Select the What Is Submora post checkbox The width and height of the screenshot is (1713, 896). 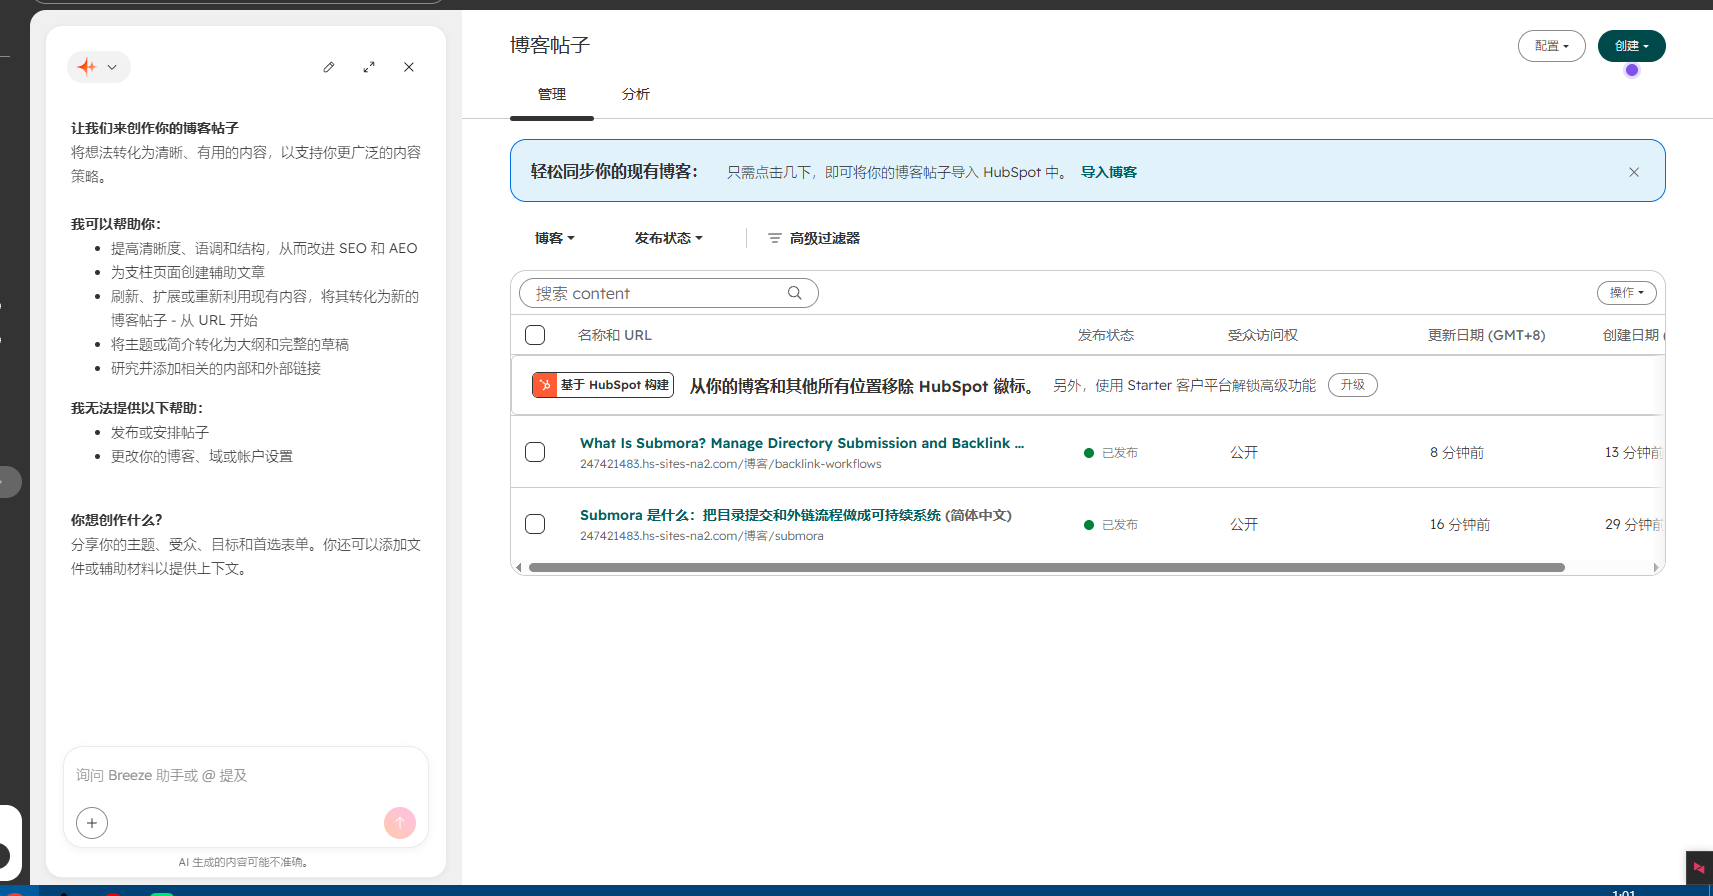(x=535, y=452)
